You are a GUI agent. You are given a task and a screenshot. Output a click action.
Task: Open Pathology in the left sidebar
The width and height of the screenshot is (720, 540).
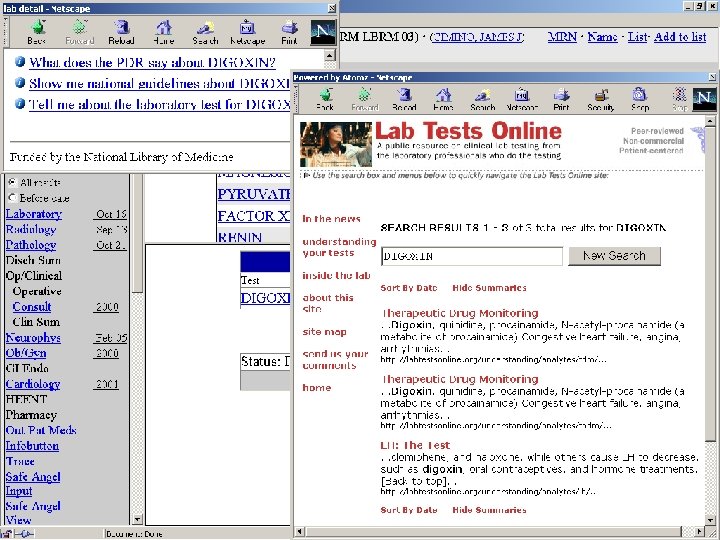coord(31,245)
